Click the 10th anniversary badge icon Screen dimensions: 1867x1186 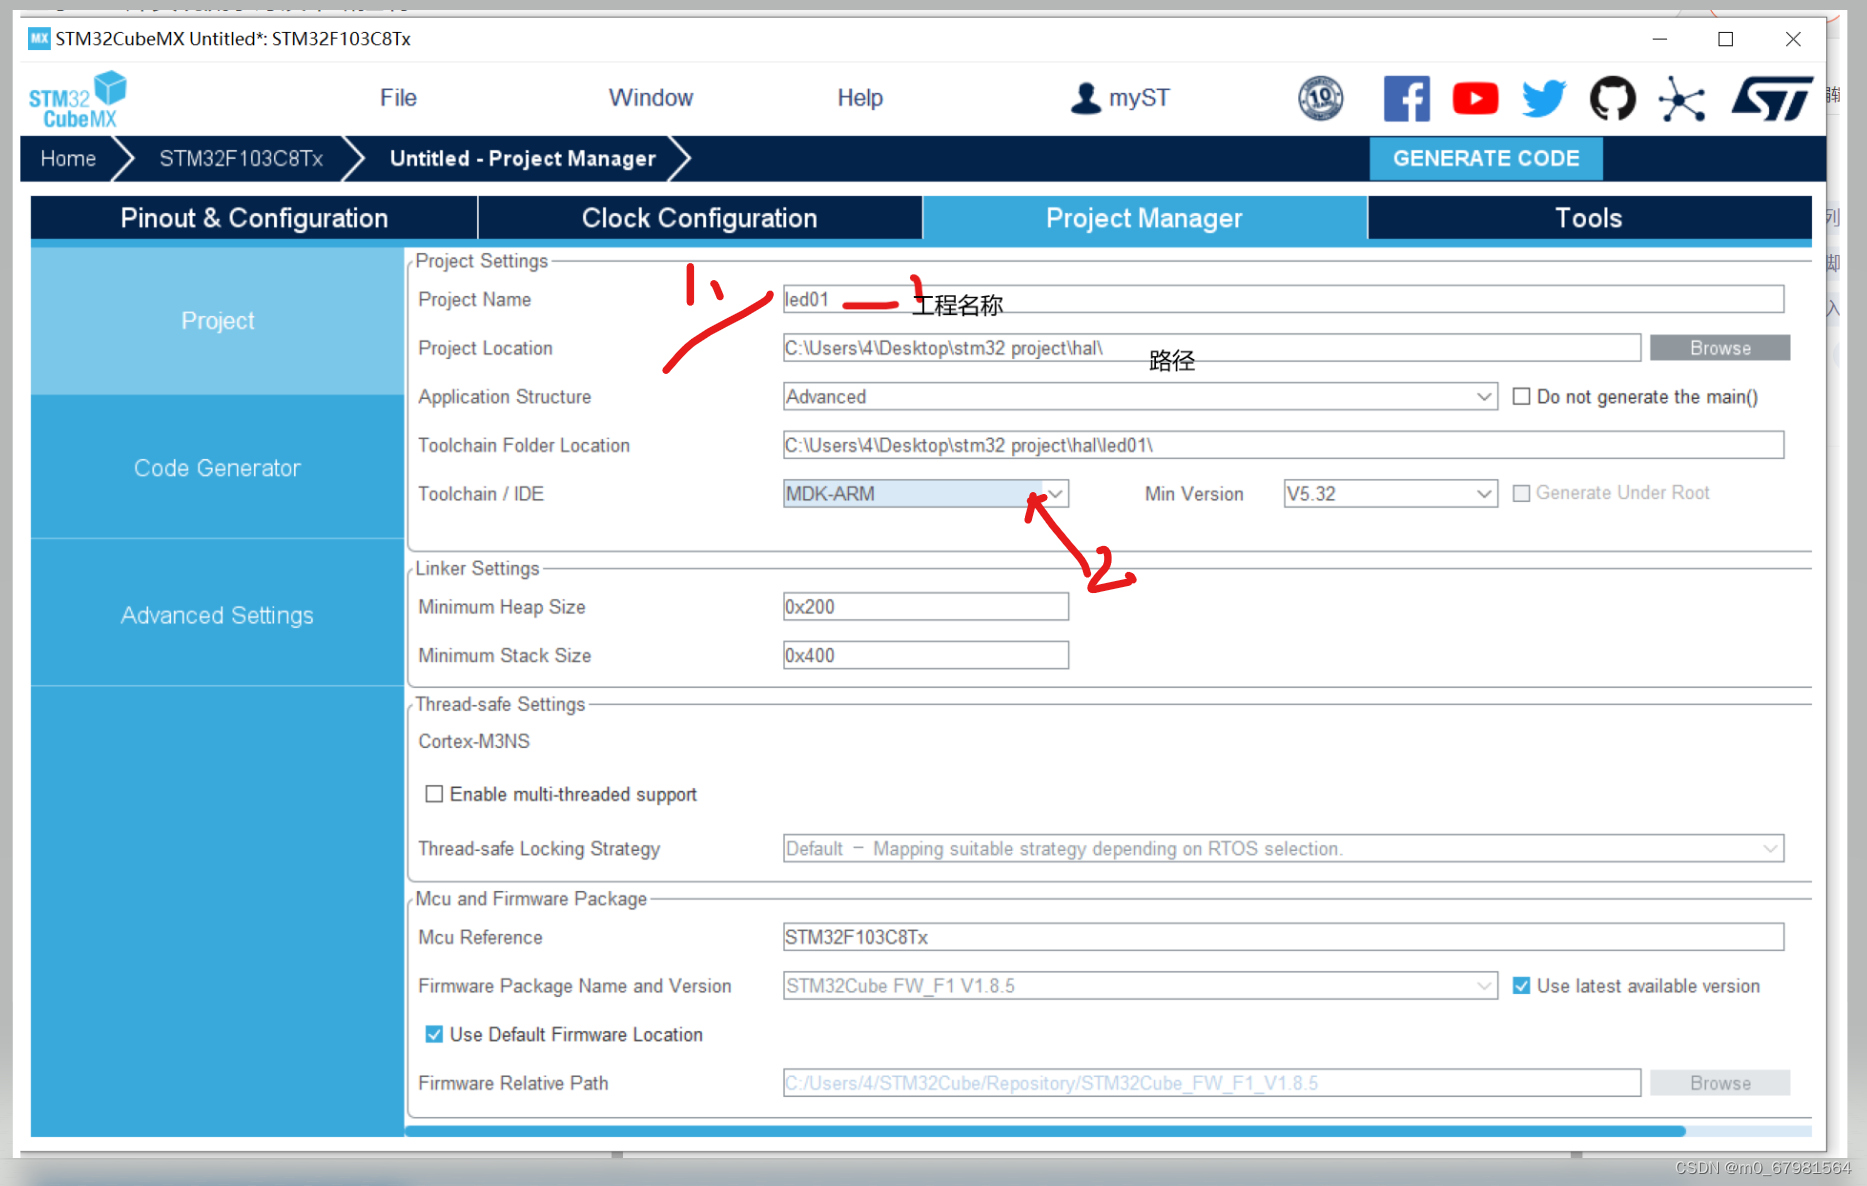click(1320, 98)
